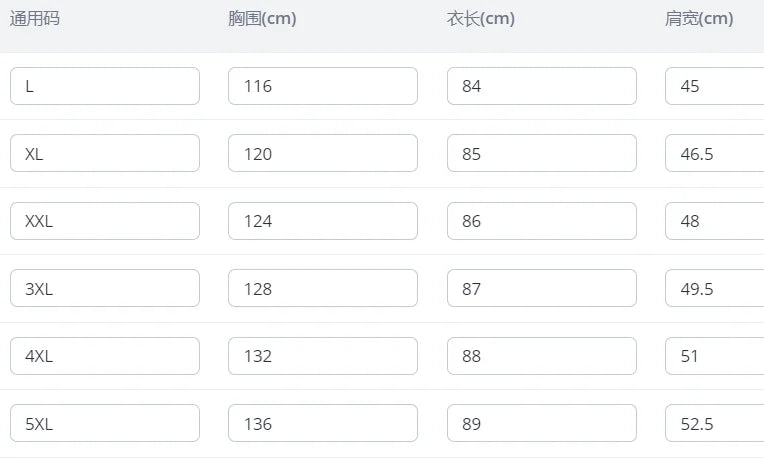Viewport: 764px width, 459px height.
Task: Click the size field containing XL
Action: (105, 154)
